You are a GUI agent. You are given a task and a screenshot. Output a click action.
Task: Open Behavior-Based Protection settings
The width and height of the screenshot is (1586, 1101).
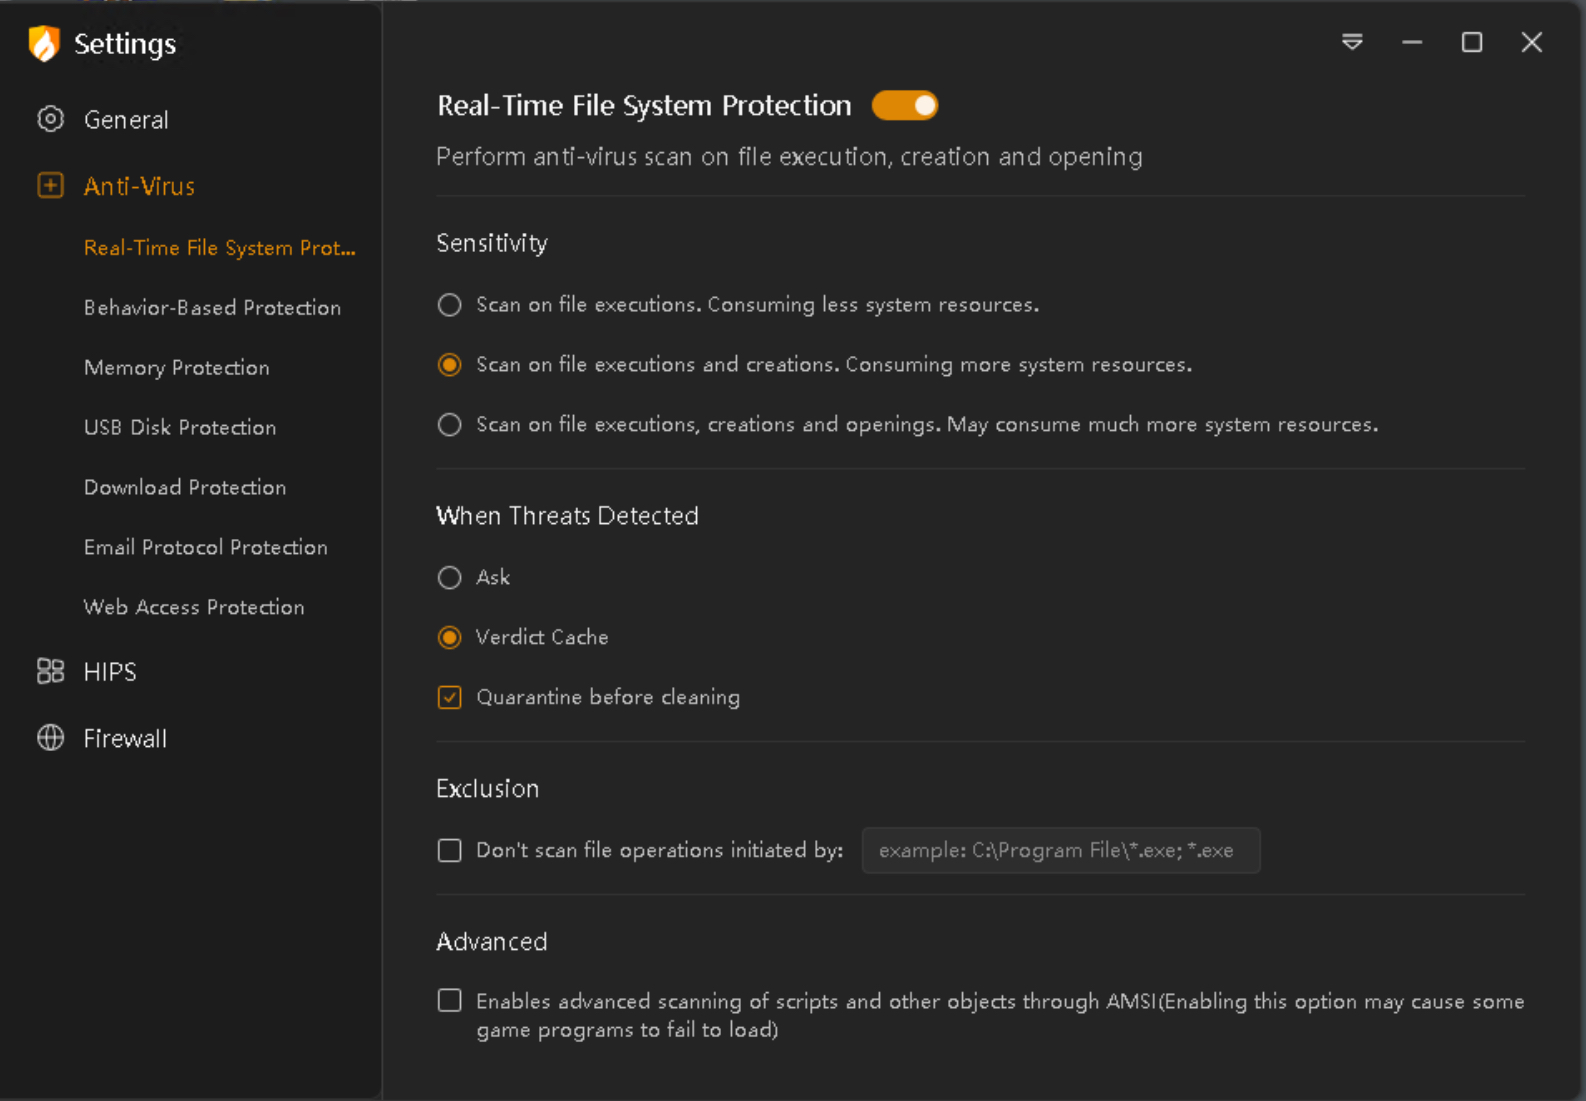(x=212, y=308)
